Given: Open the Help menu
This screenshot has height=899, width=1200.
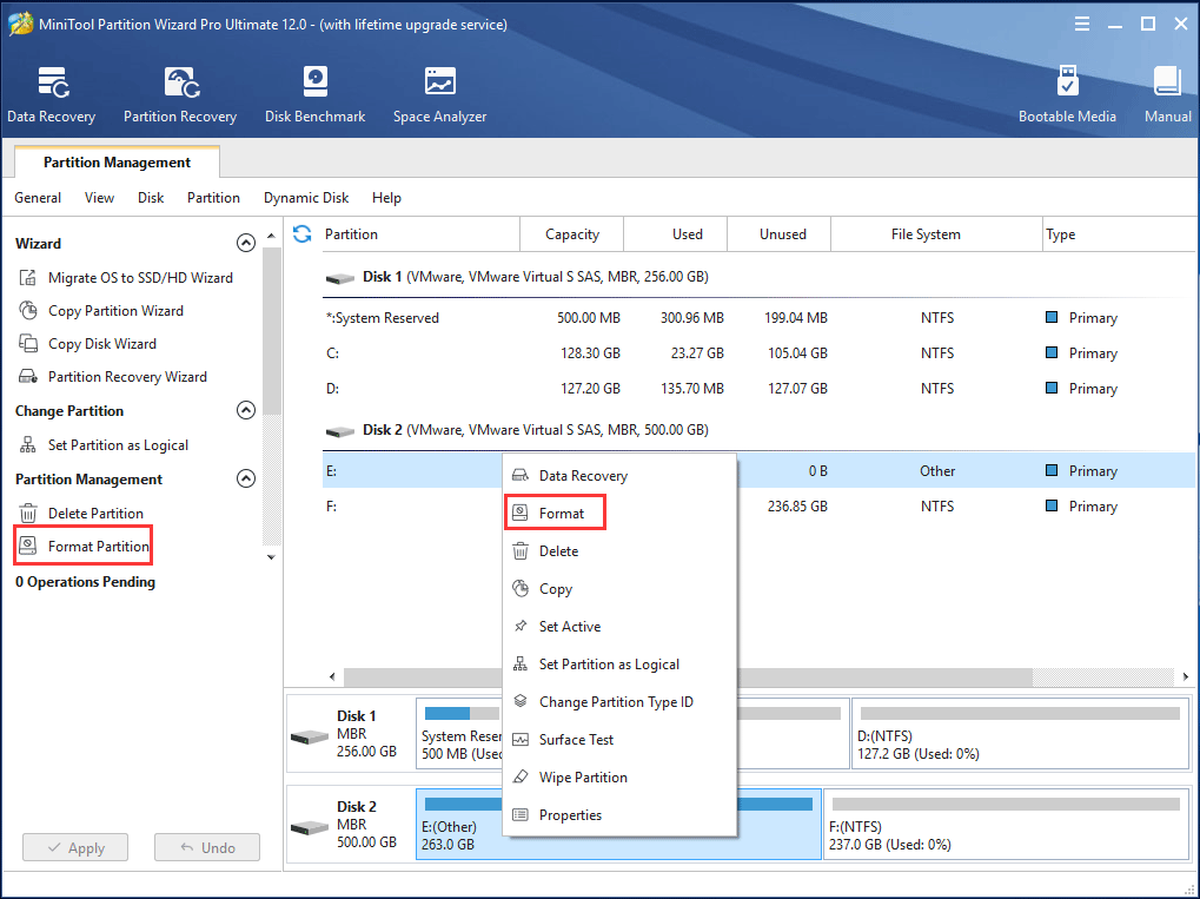Looking at the screenshot, I should (x=386, y=198).
